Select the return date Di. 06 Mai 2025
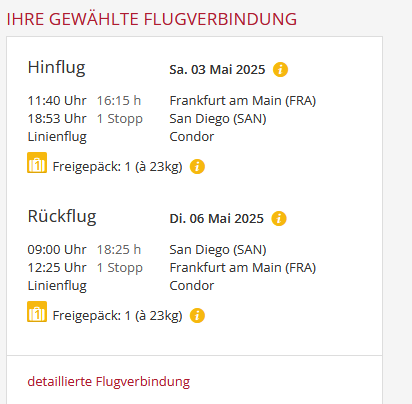The image size is (412, 404). point(217,219)
